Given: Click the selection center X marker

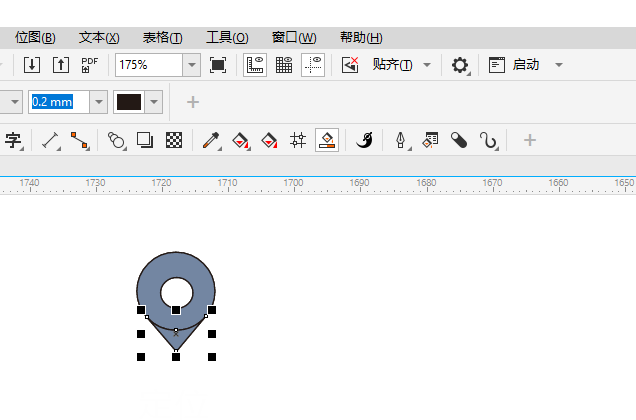Looking at the screenshot, I should point(176,334).
